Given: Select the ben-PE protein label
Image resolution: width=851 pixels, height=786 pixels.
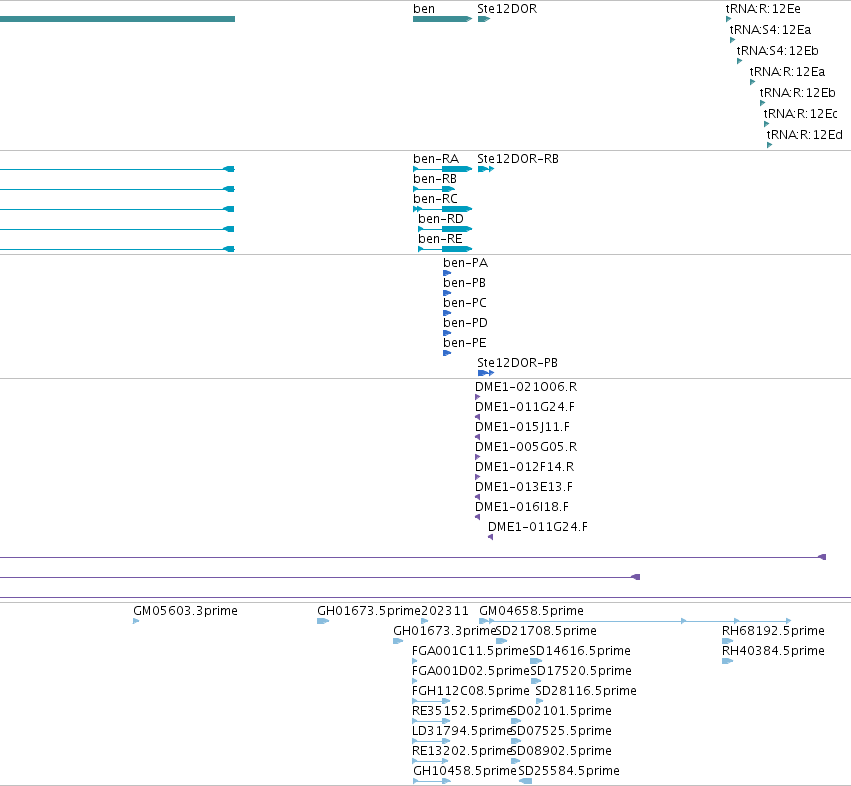Looking at the screenshot, I should tap(465, 344).
